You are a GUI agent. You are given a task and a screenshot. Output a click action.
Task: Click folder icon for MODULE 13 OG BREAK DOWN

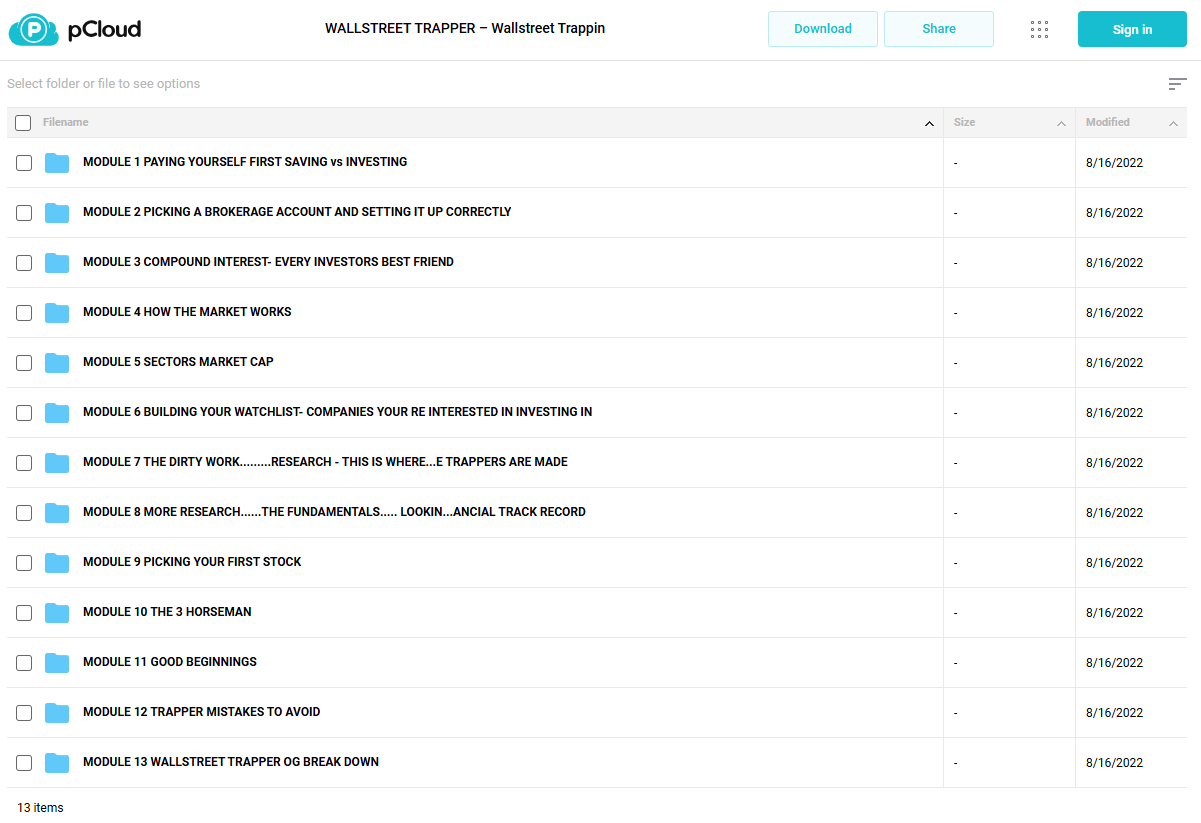coord(57,763)
